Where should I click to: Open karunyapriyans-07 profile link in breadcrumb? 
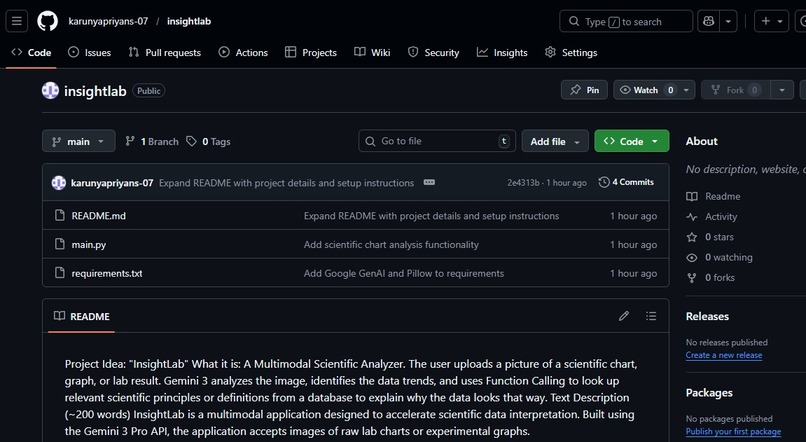pos(108,21)
